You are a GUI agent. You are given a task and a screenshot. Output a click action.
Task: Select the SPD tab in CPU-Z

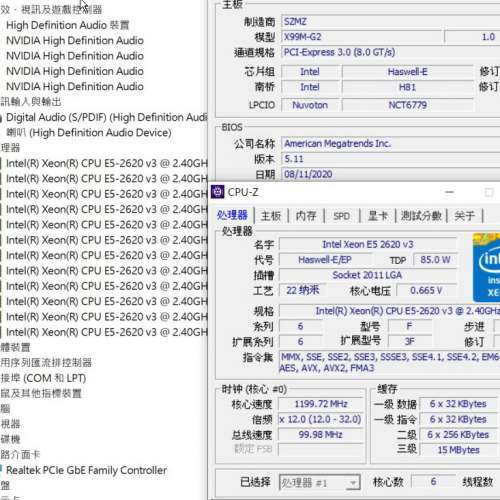[x=342, y=216]
